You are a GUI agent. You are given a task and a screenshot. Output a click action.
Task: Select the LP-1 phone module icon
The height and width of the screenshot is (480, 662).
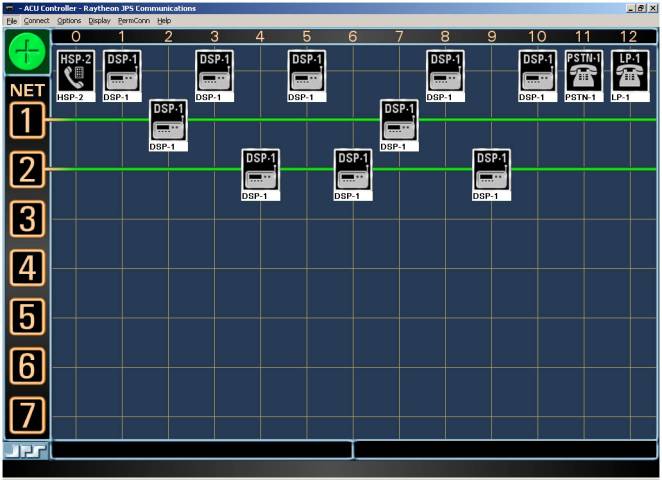tap(629, 70)
